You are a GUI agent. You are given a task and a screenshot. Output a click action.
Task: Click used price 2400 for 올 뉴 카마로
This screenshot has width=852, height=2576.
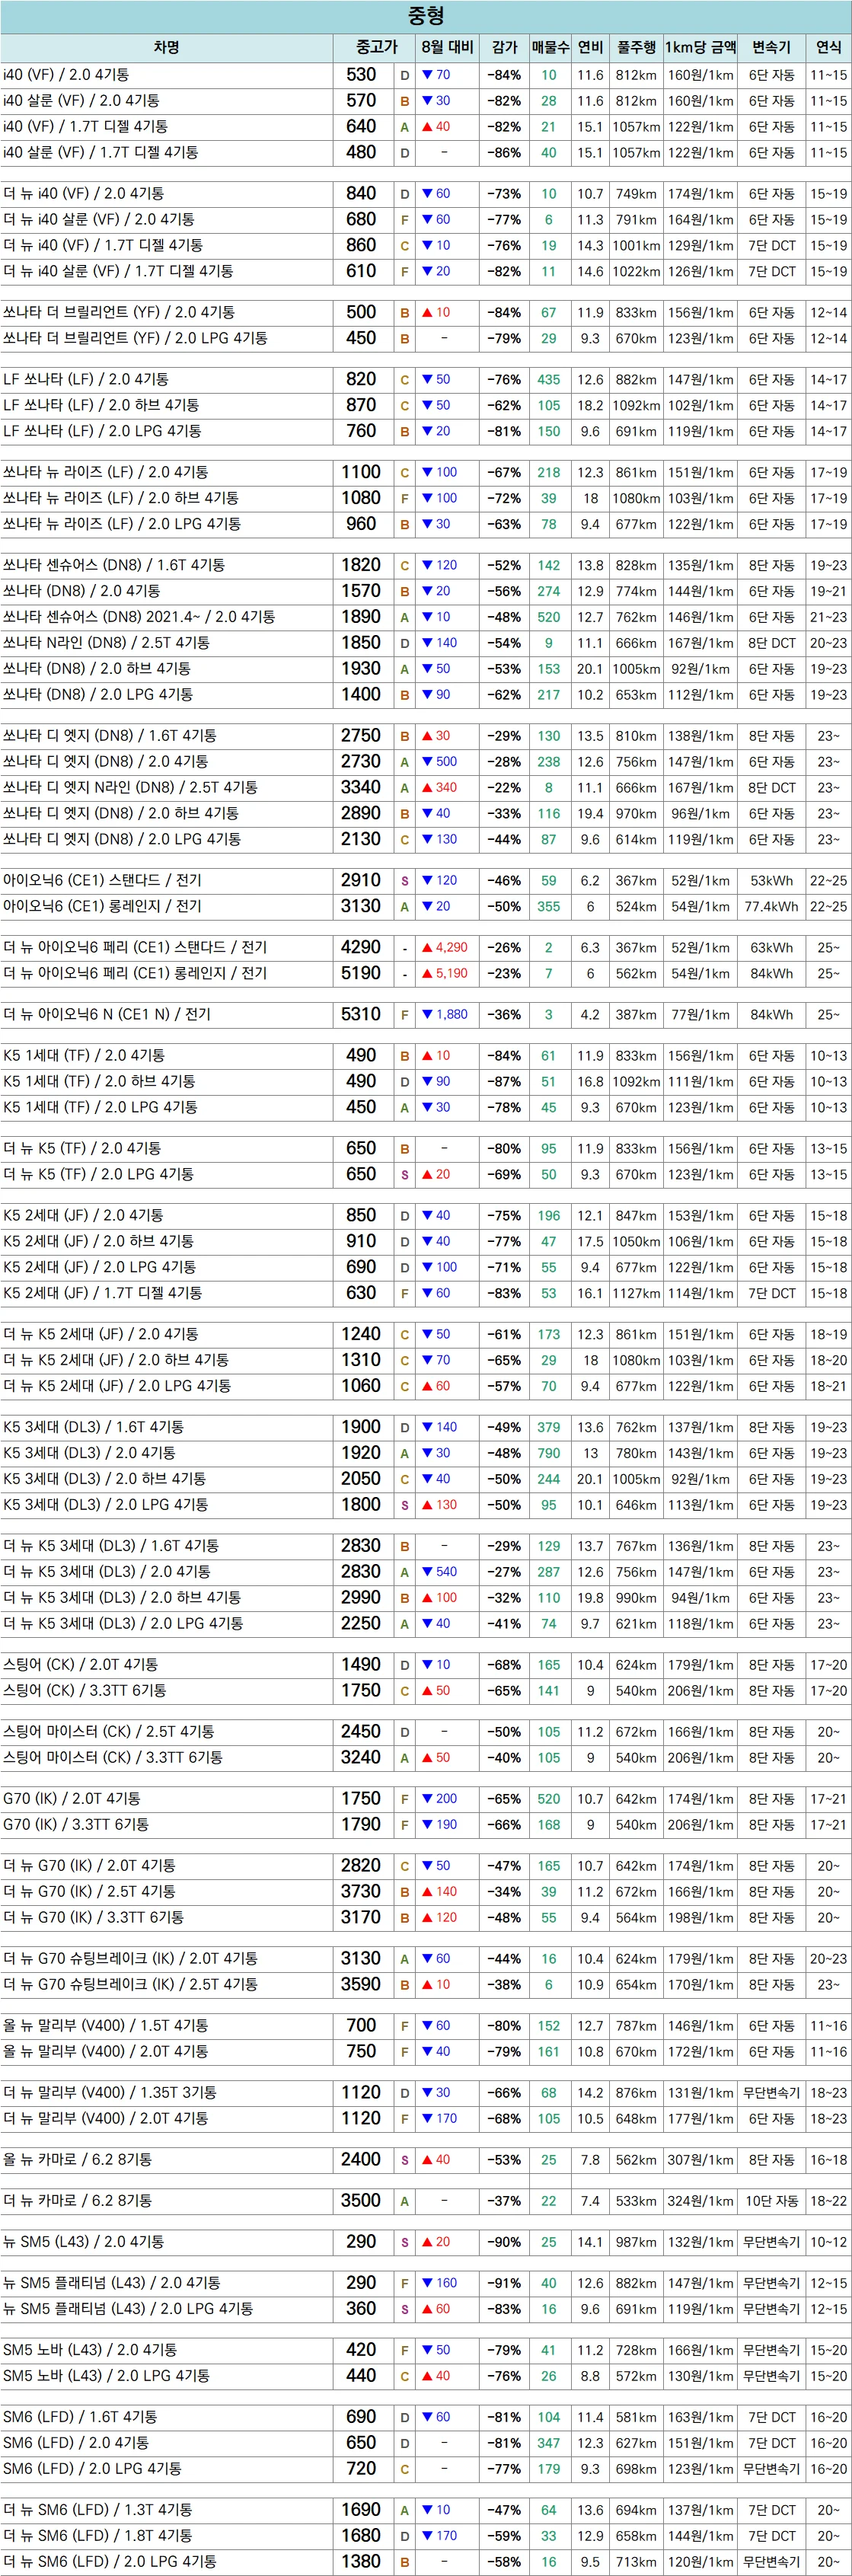[360, 2159]
